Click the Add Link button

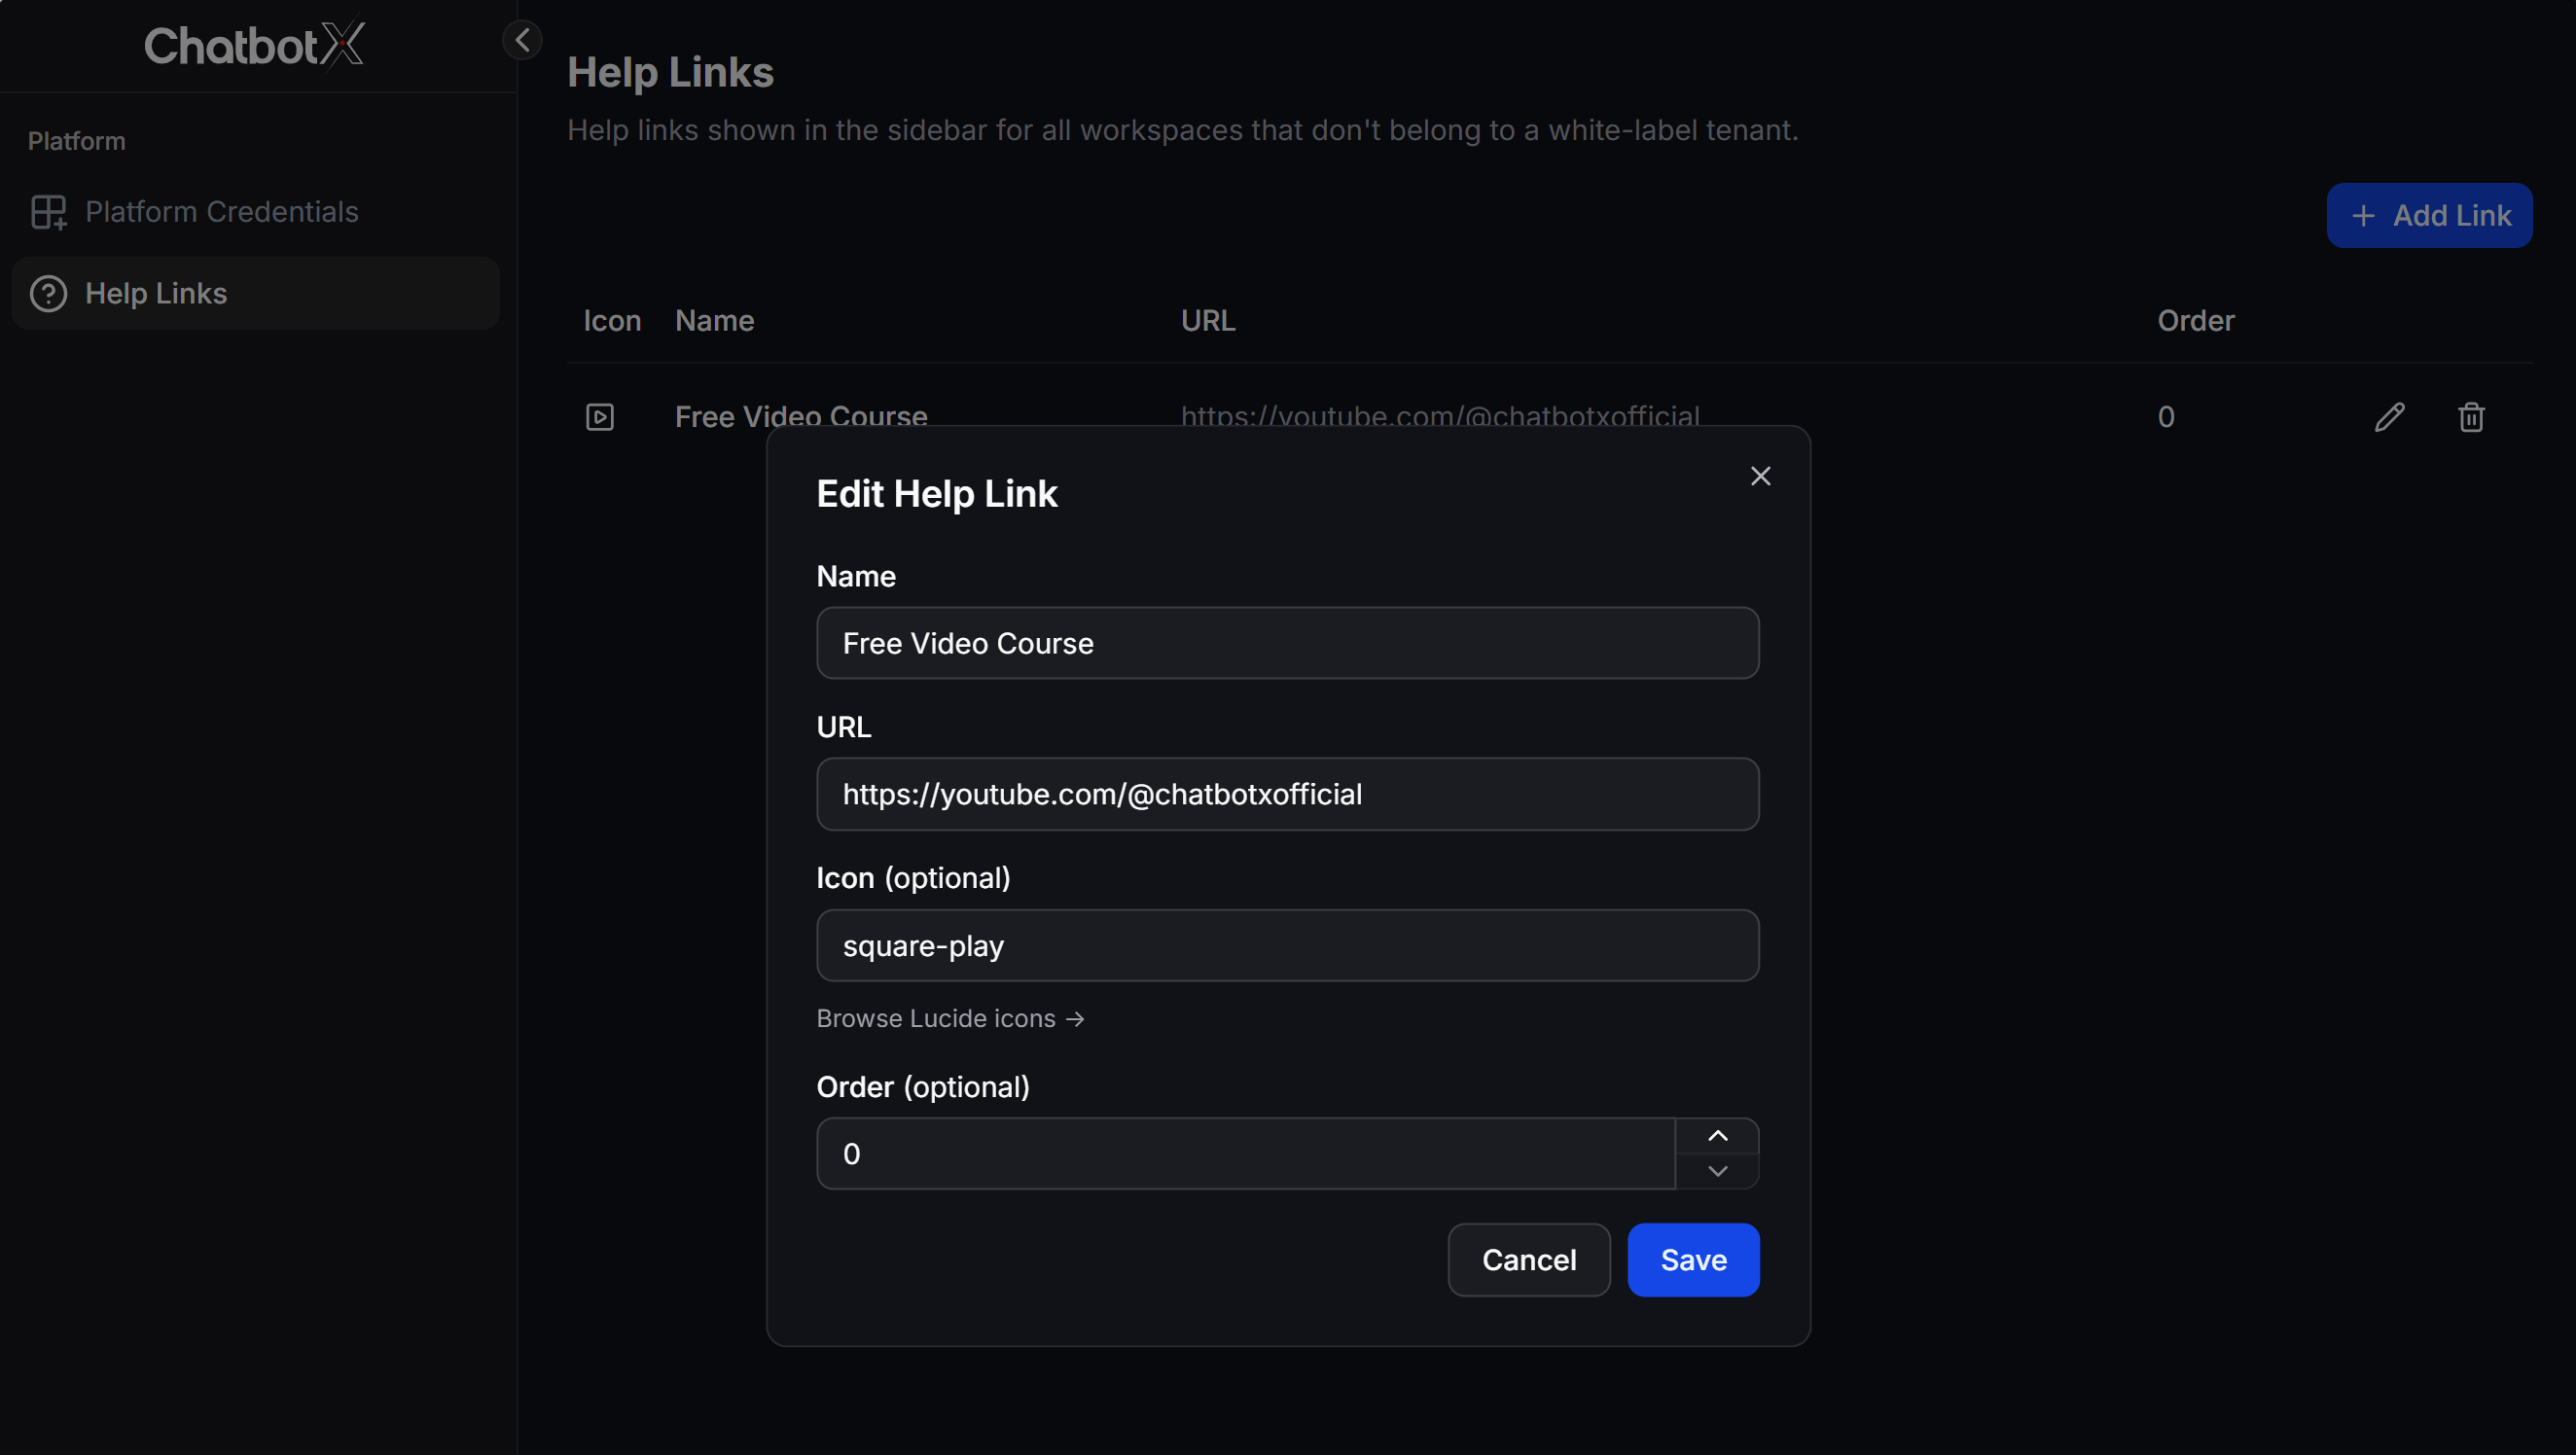click(x=2429, y=215)
